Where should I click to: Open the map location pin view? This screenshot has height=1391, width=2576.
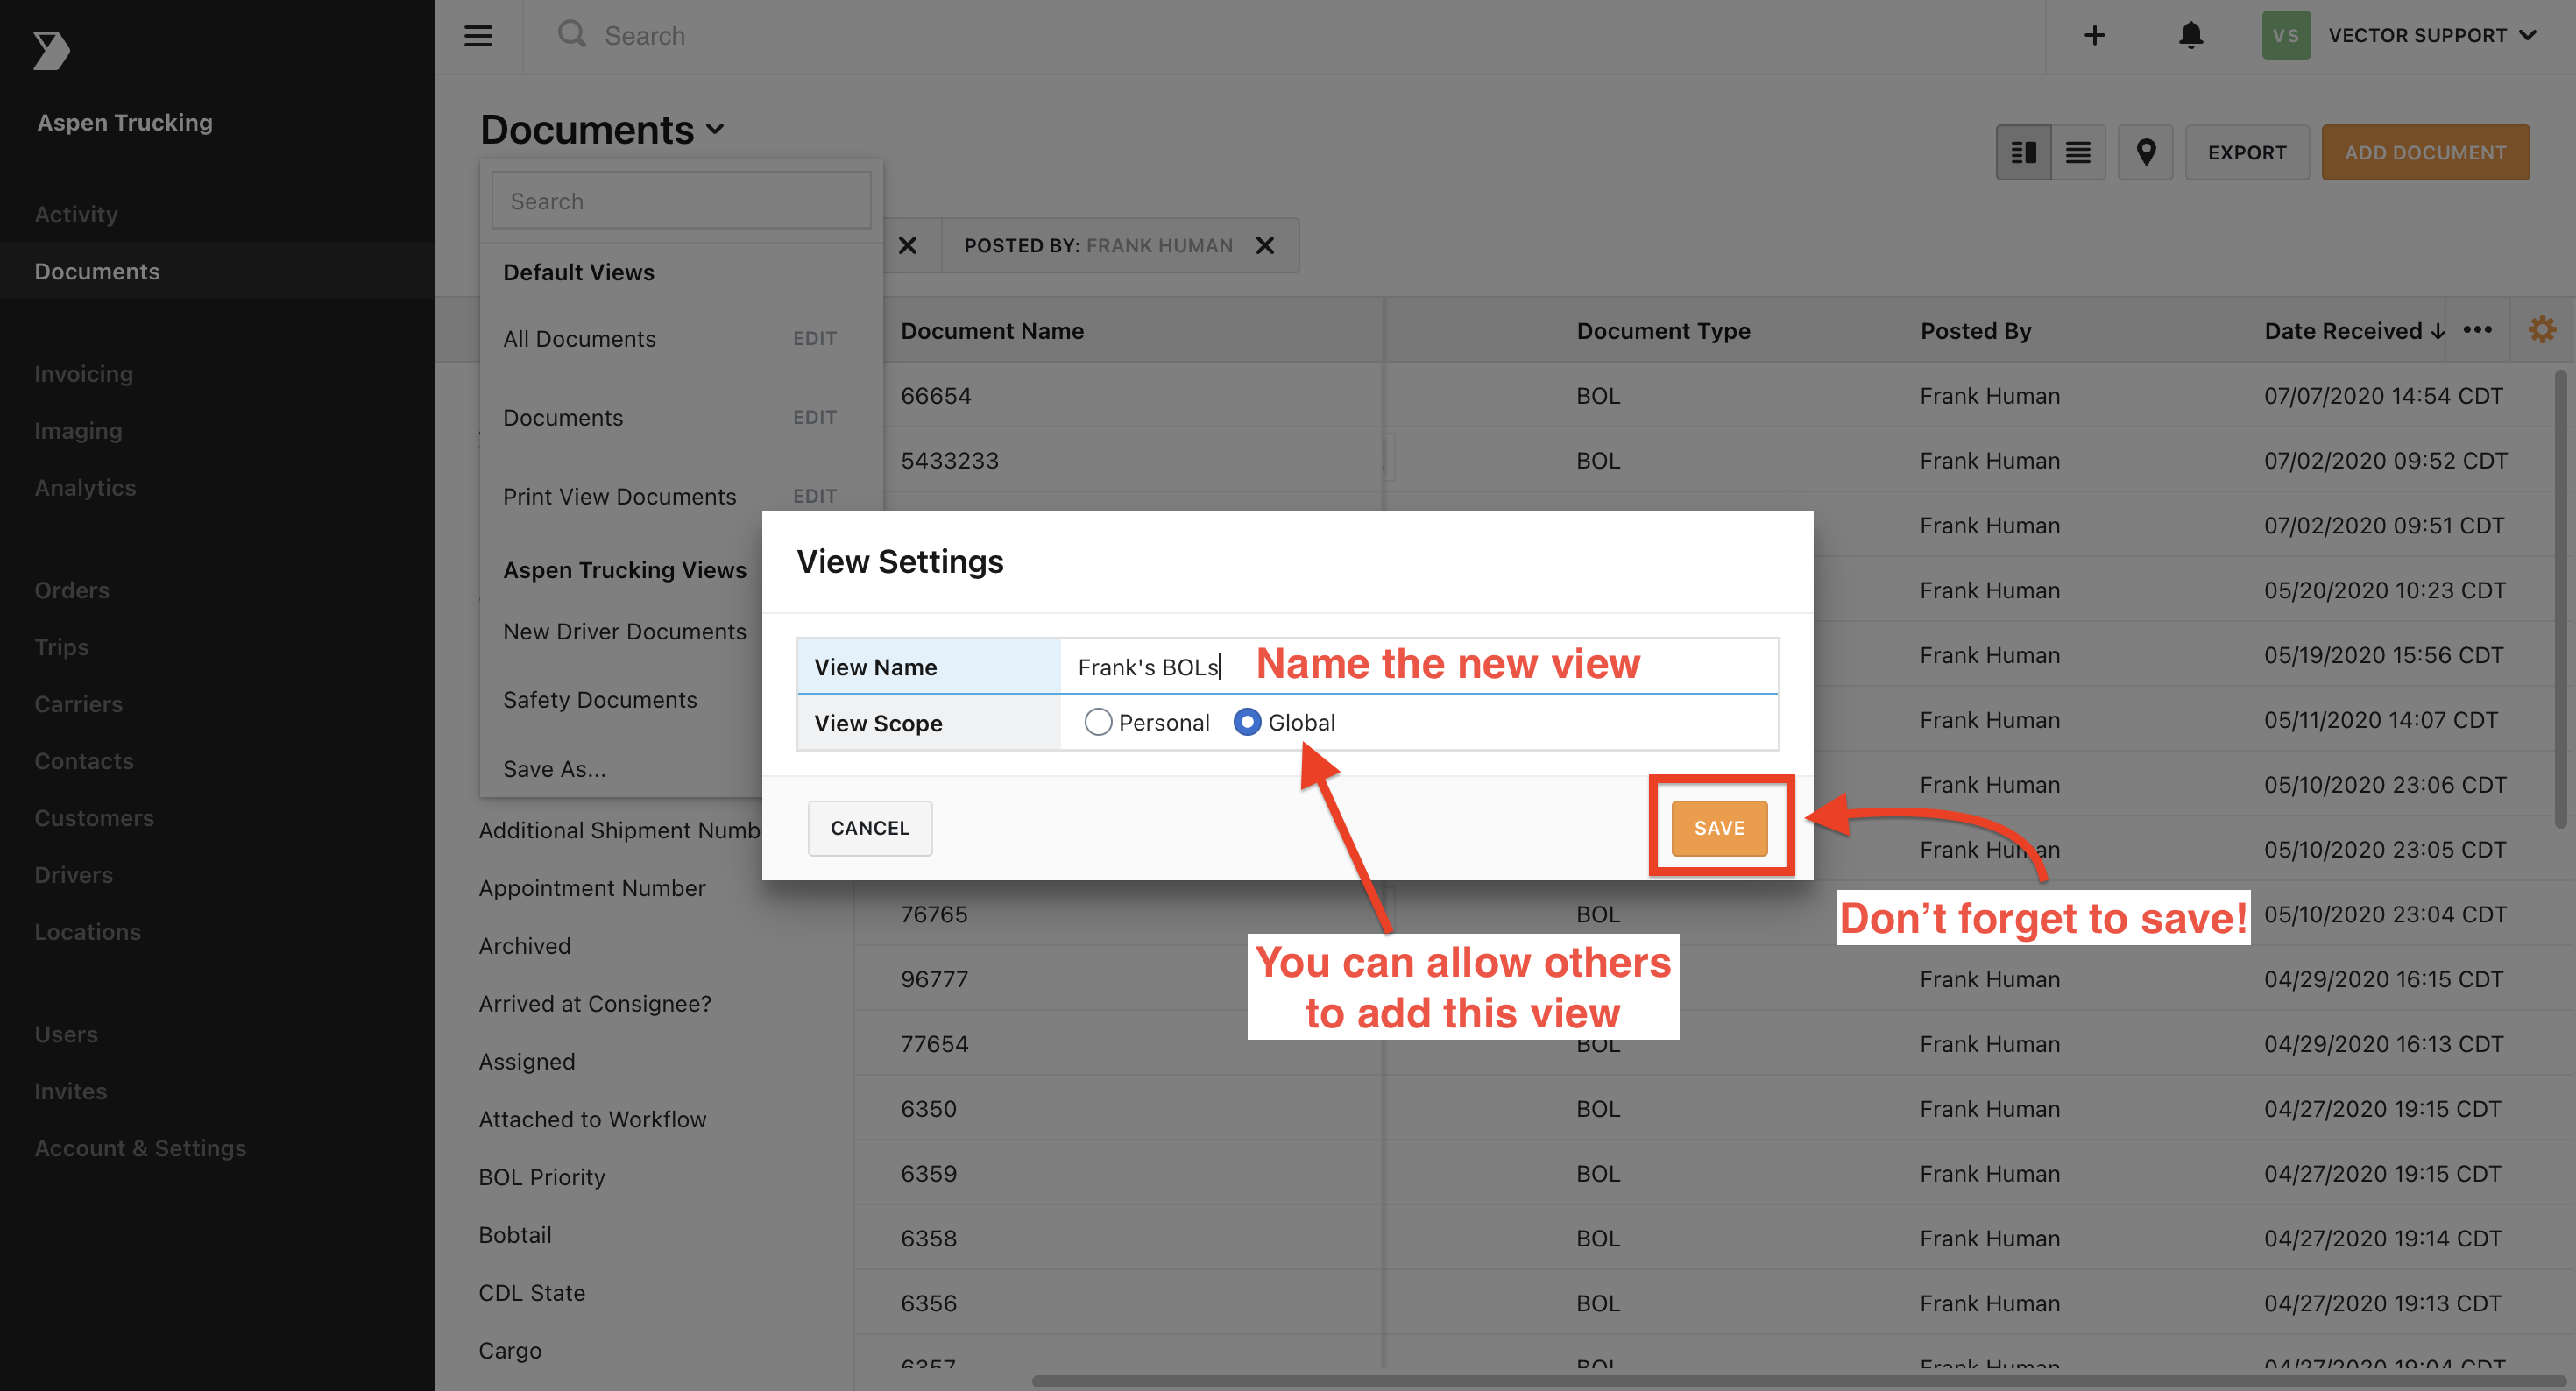pos(2145,152)
